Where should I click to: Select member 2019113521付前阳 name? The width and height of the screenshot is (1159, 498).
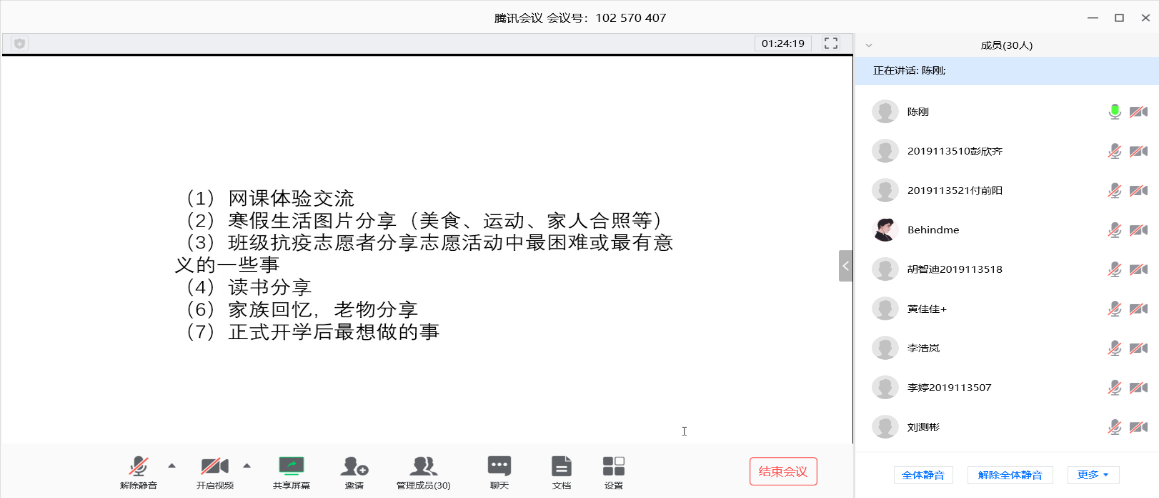954,191
